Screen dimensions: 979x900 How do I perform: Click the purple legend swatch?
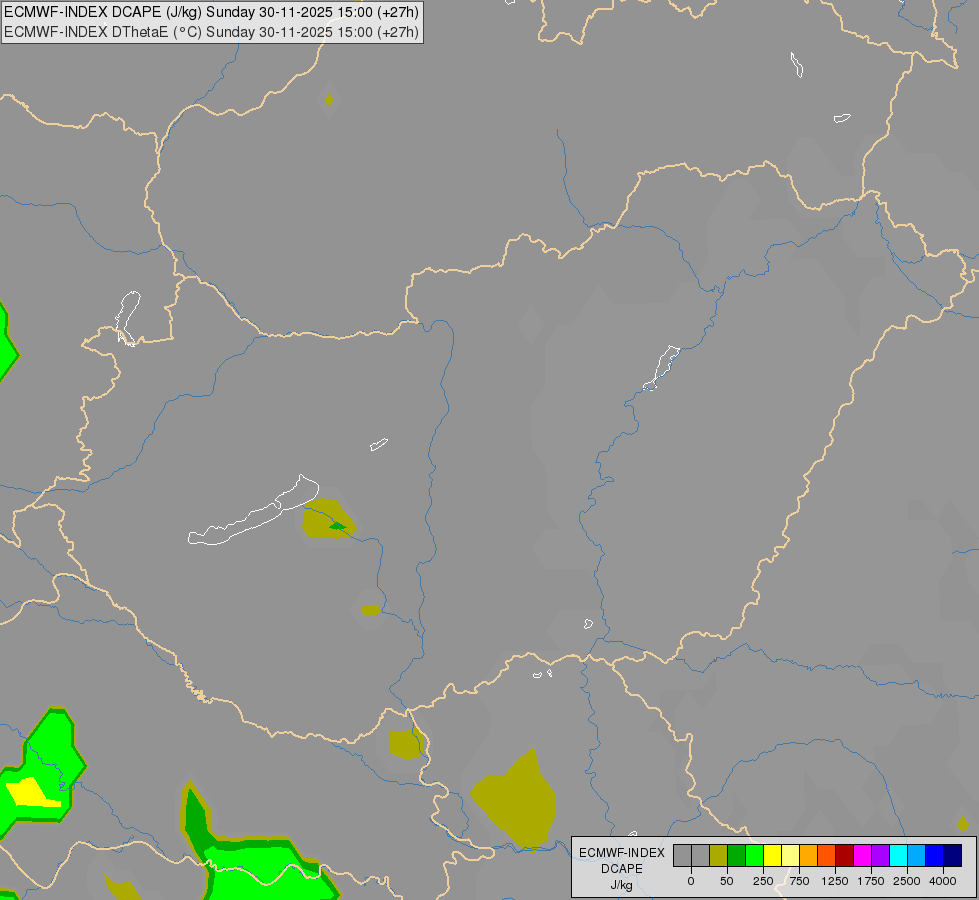[x=880, y=856]
